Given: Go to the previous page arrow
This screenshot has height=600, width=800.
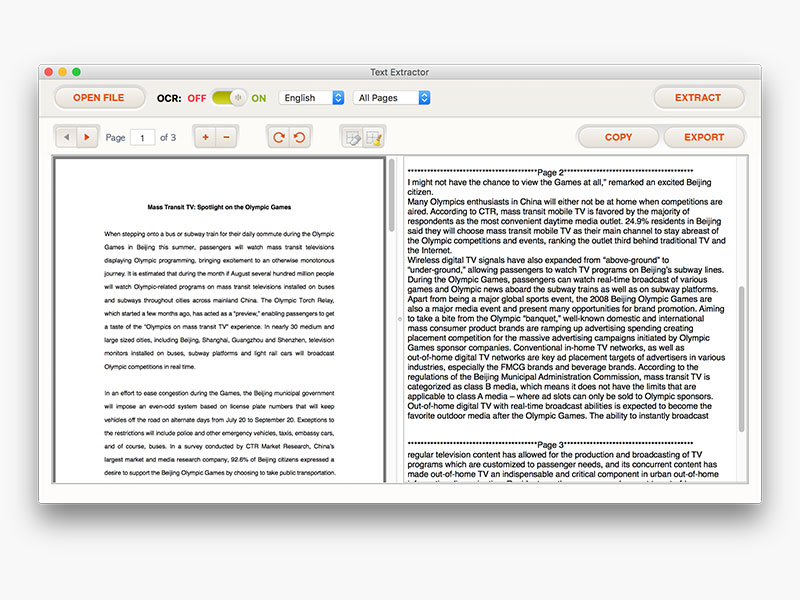Looking at the screenshot, I should click(66, 137).
